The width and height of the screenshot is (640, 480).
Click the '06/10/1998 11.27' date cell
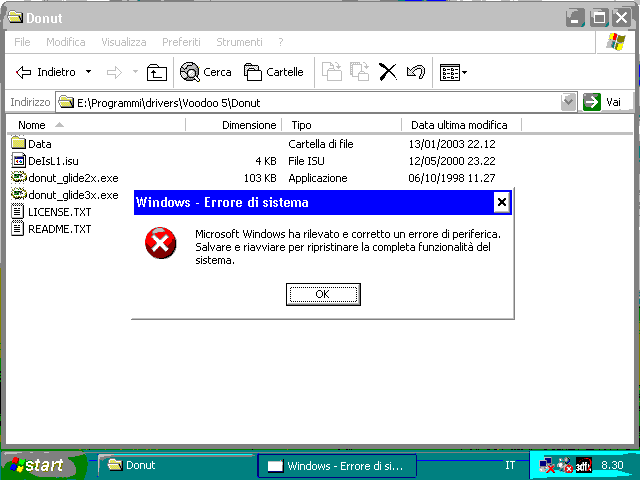[x=452, y=178]
